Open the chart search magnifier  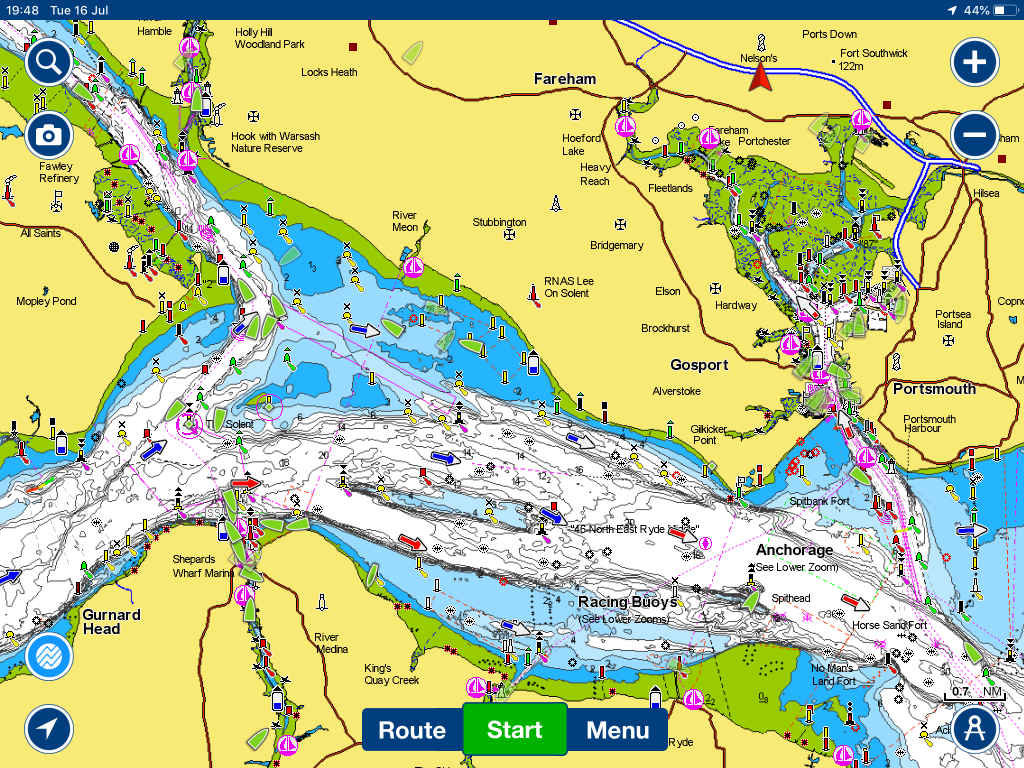click(48, 64)
